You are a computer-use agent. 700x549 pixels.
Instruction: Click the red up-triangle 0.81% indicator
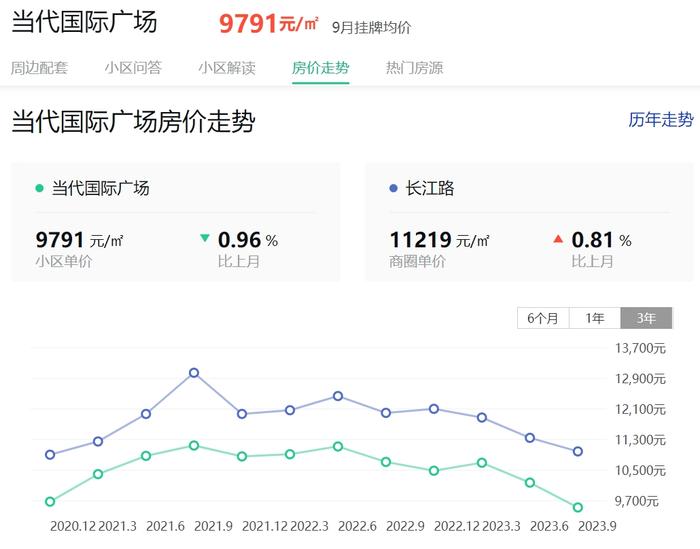(558, 239)
